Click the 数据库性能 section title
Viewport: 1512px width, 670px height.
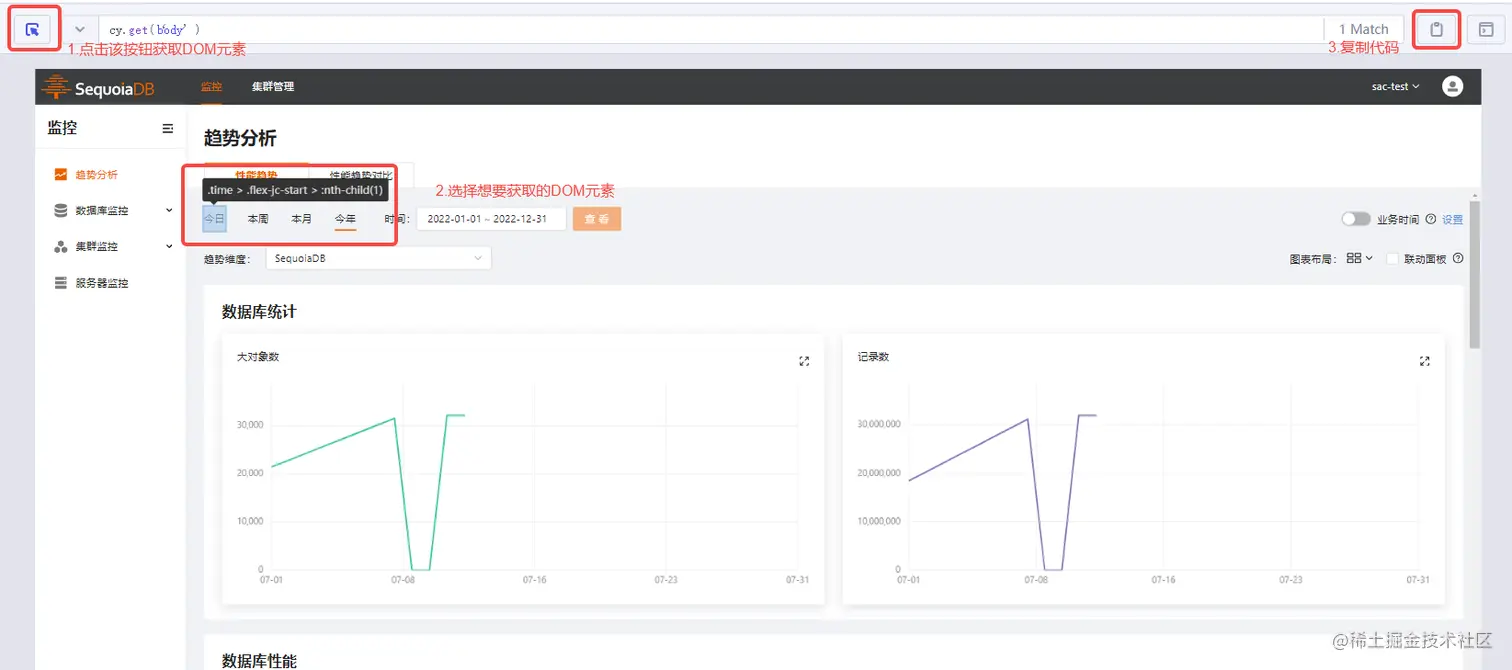coord(259,661)
